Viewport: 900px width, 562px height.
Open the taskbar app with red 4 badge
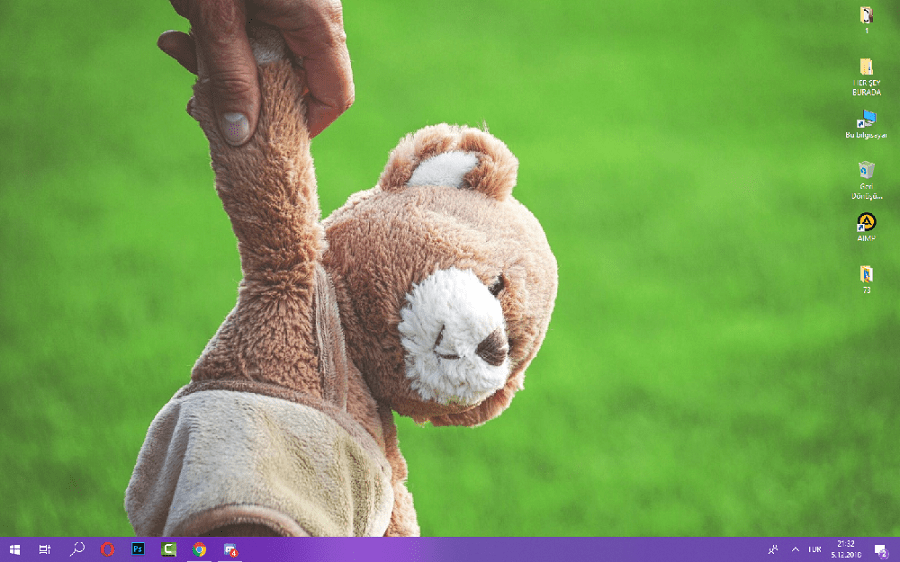coord(230,549)
